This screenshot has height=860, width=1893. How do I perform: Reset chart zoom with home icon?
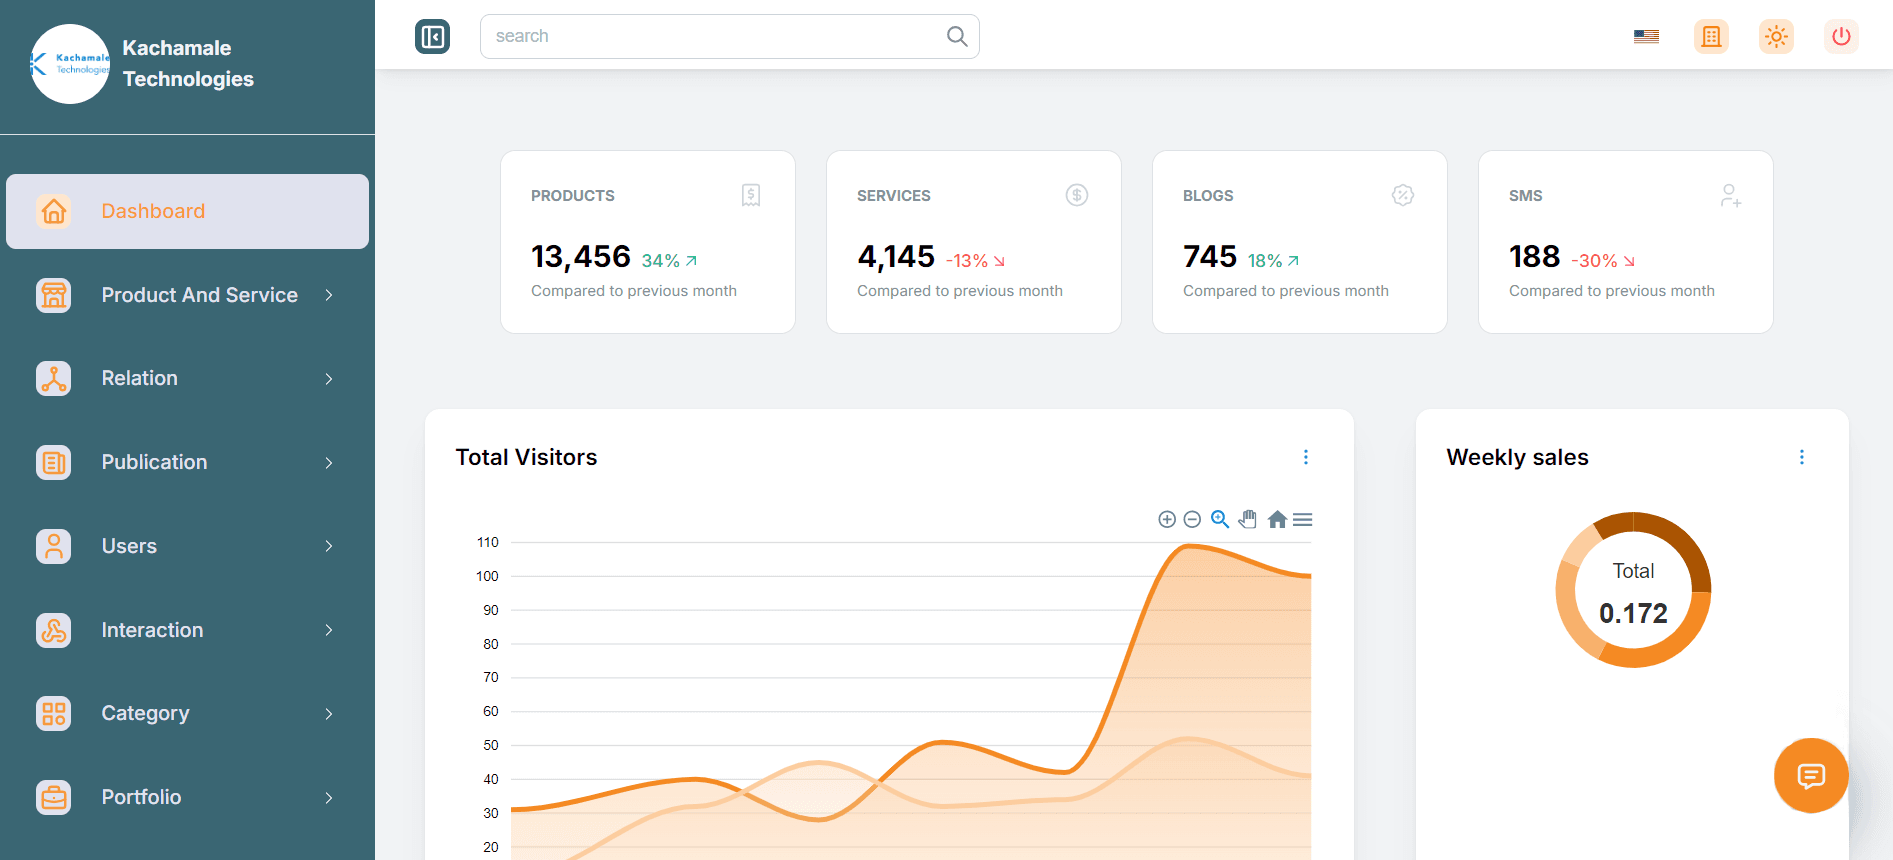1277,519
